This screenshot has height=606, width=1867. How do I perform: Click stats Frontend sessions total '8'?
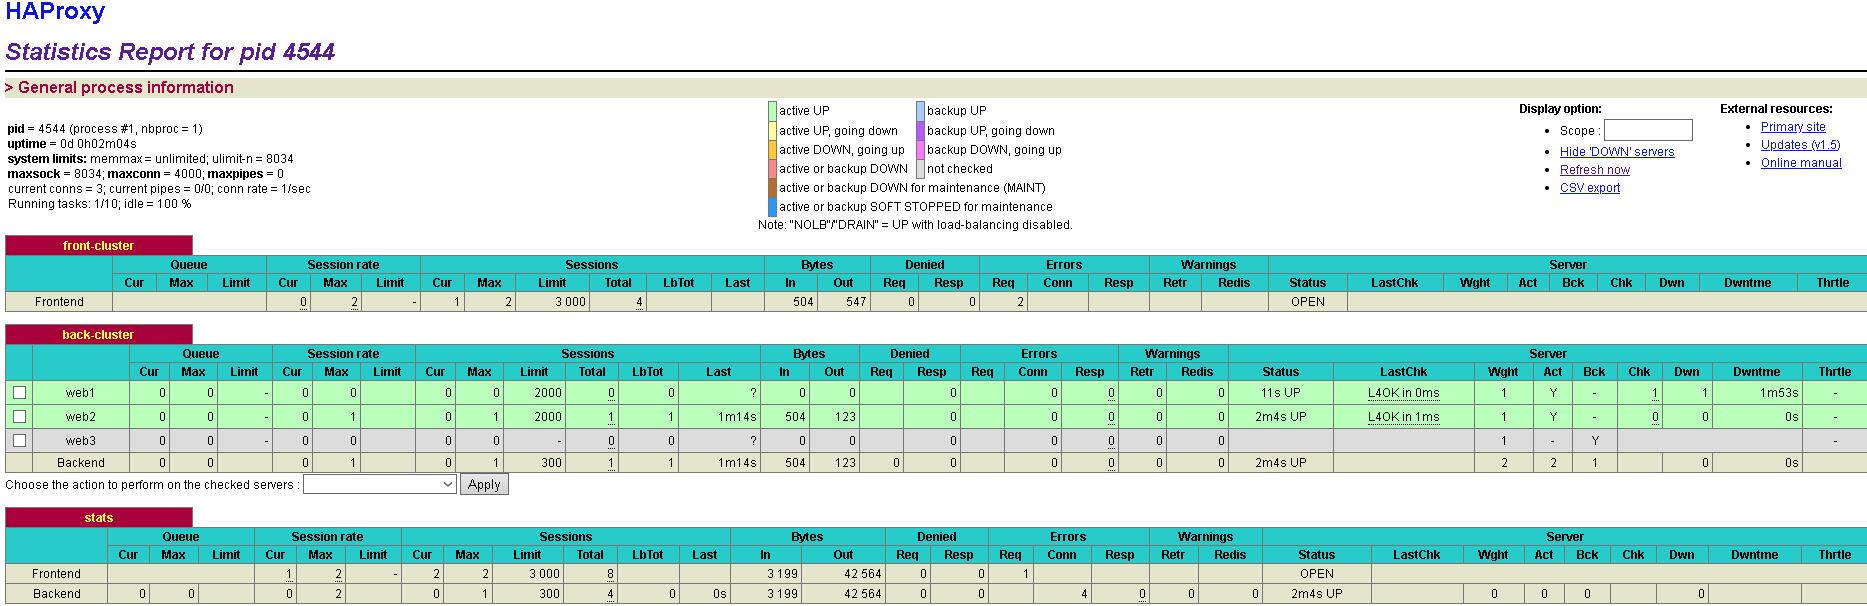pyautogui.click(x=610, y=574)
